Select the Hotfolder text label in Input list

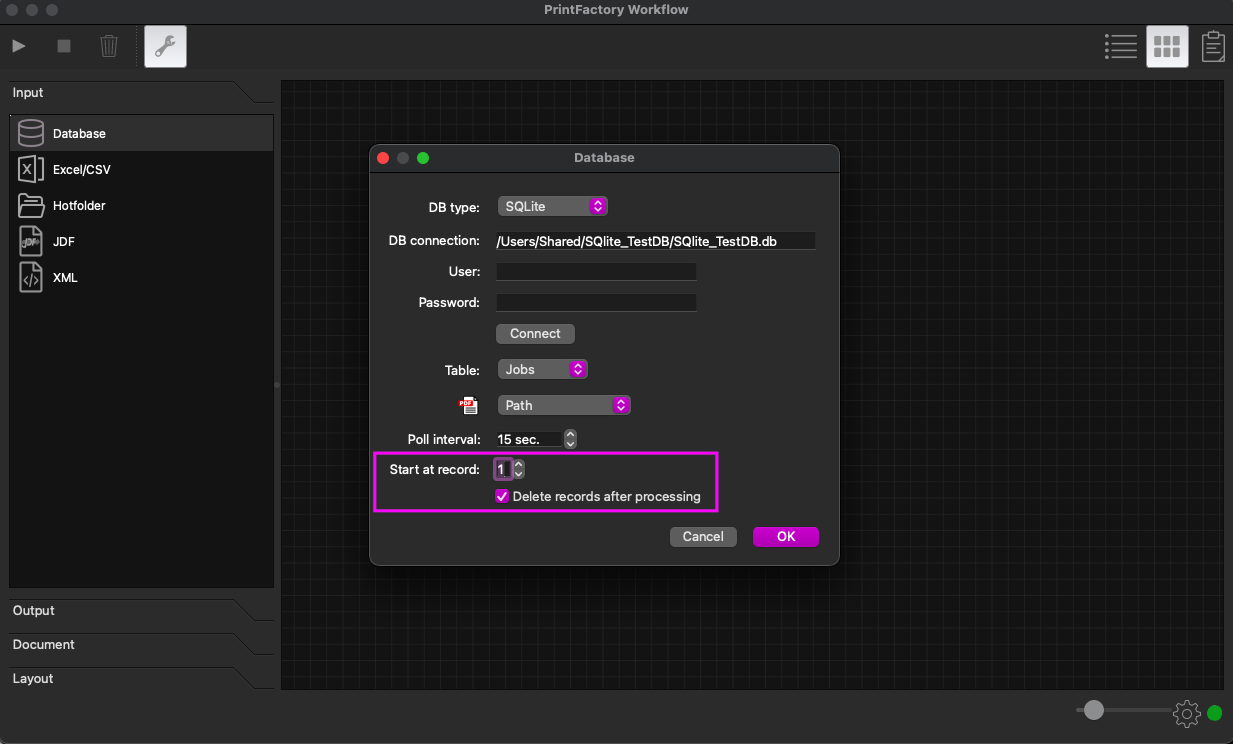79,205
